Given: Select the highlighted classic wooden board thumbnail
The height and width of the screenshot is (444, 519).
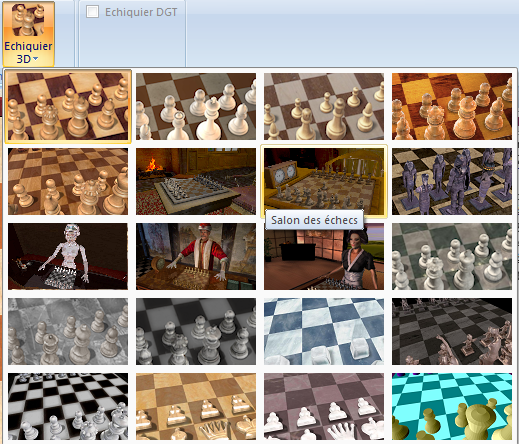Looking at the screenshot, I should coord(68,106).
